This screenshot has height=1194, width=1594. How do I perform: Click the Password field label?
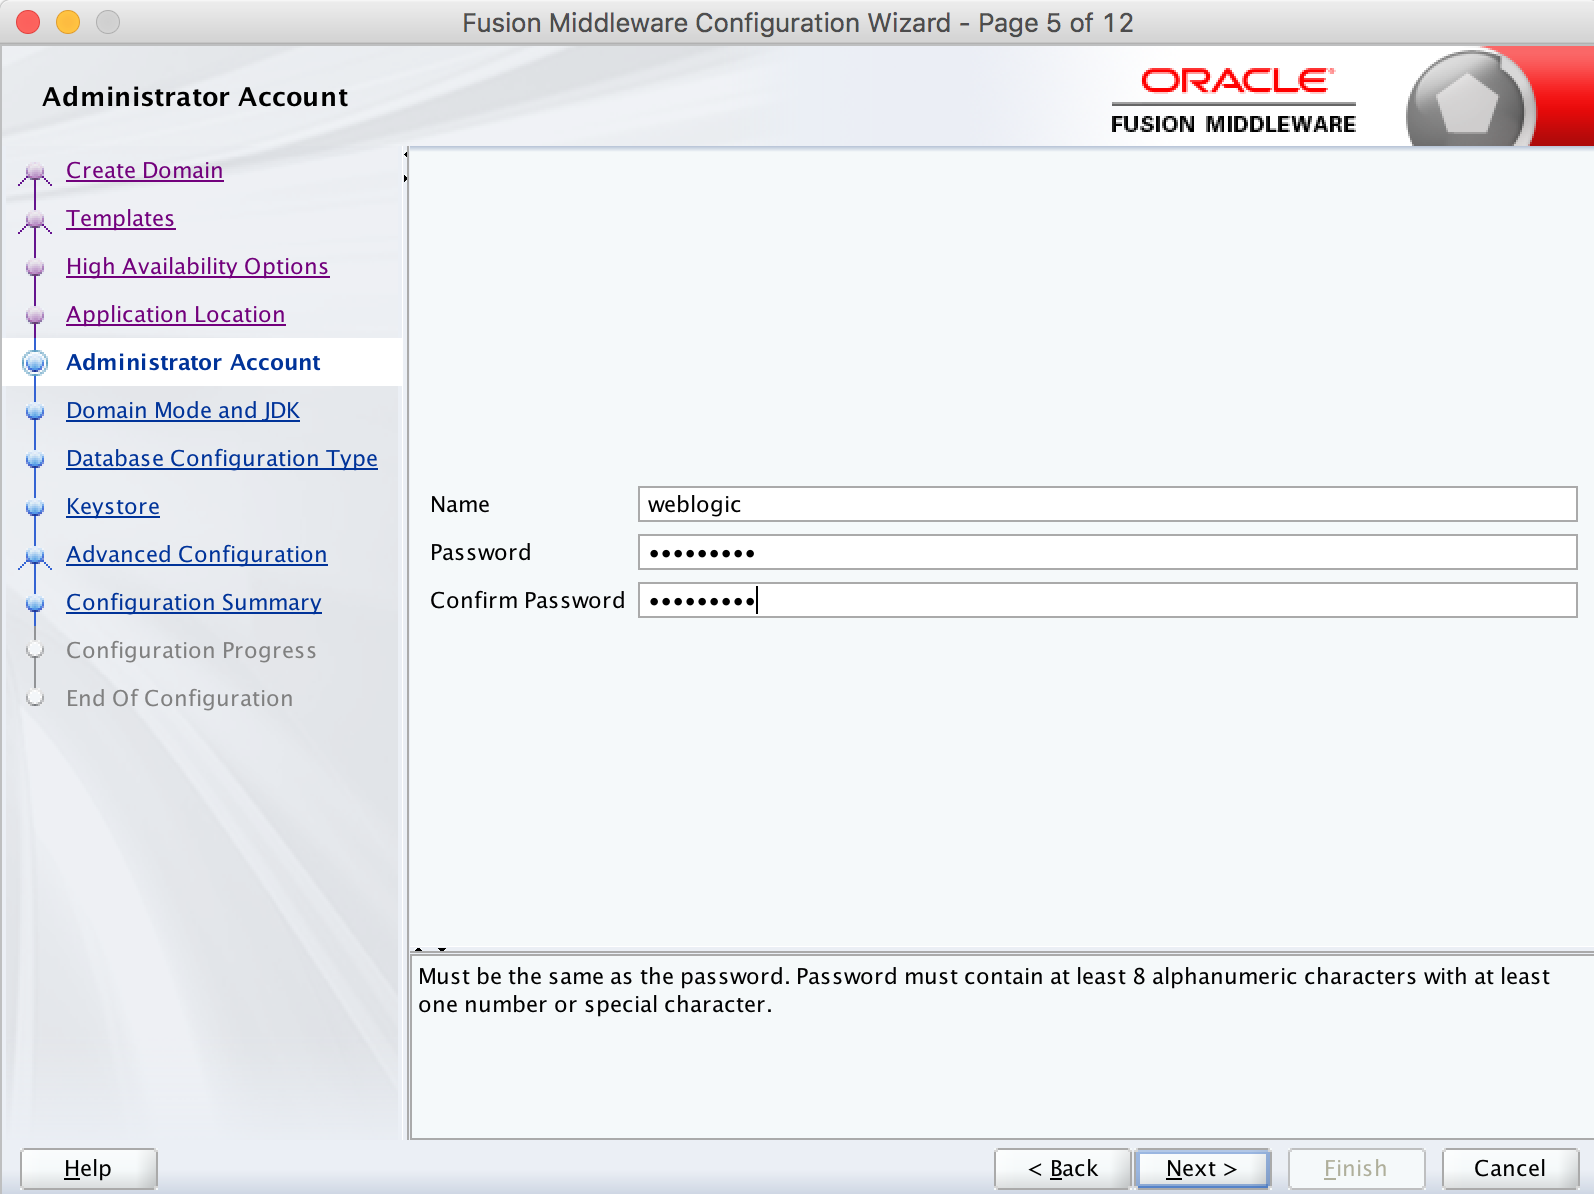click(x=481, y=553)
